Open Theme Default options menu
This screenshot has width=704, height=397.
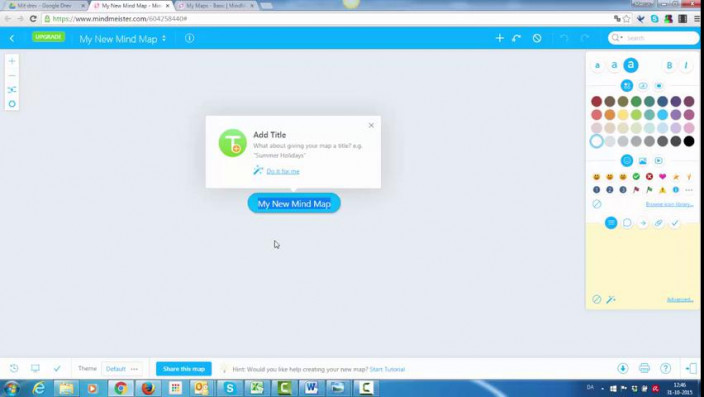tap(134, 369)
